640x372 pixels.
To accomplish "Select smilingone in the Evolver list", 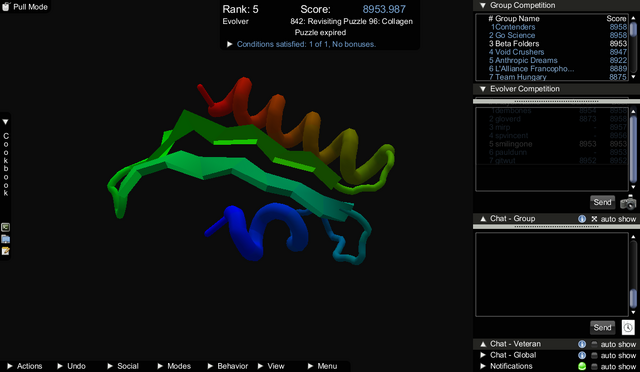I will pos(558,144).
